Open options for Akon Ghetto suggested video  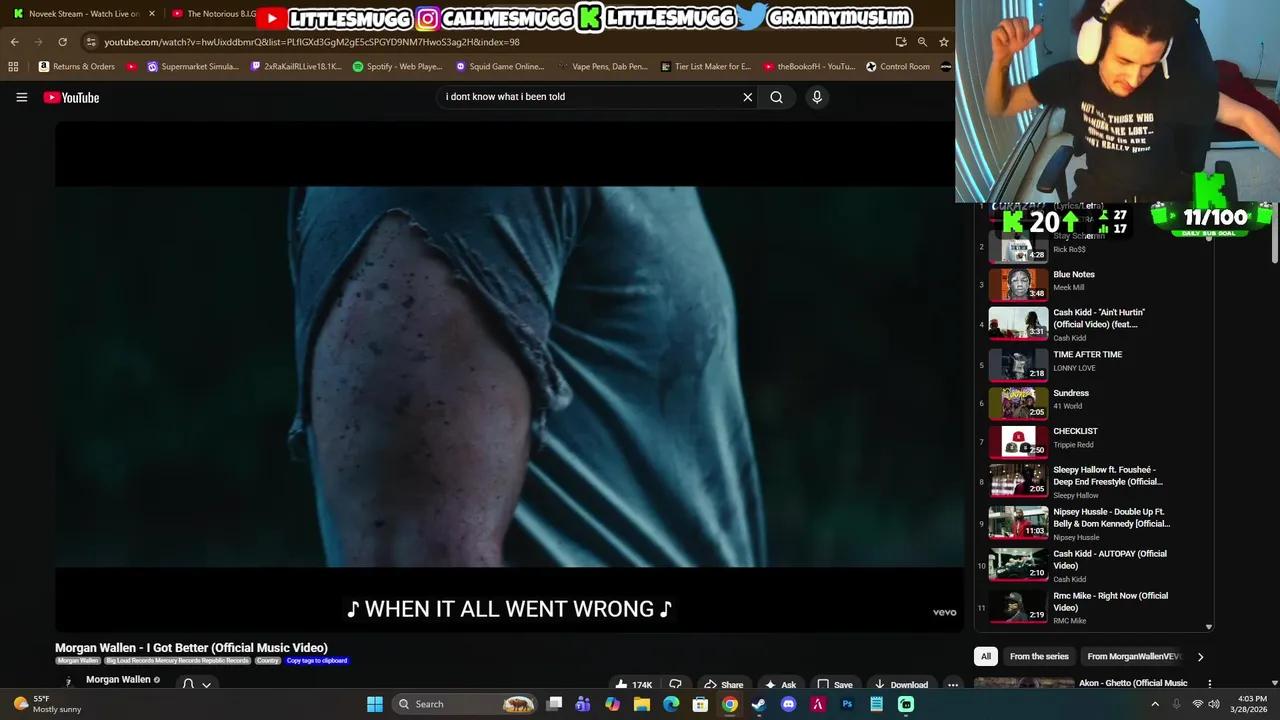(1209, 684)
